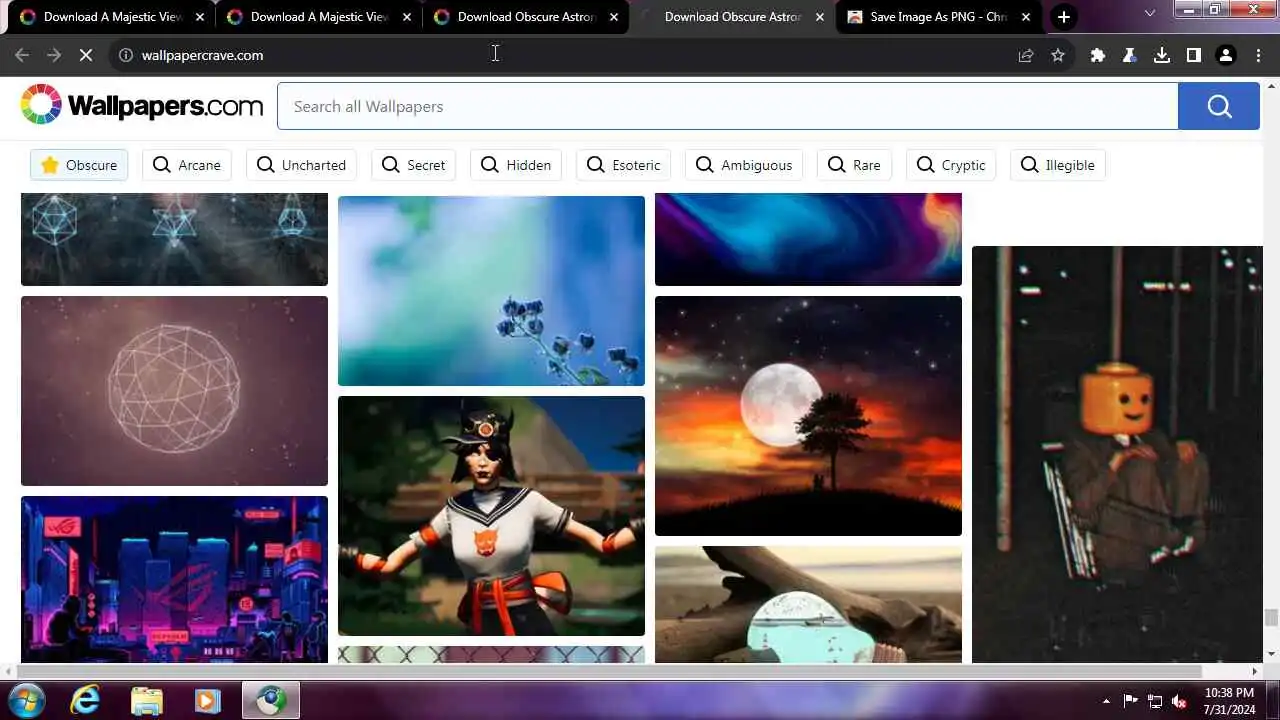1280x720 pixels.
Task: Select the Uncharted search tag
Action: click(301, 165)
